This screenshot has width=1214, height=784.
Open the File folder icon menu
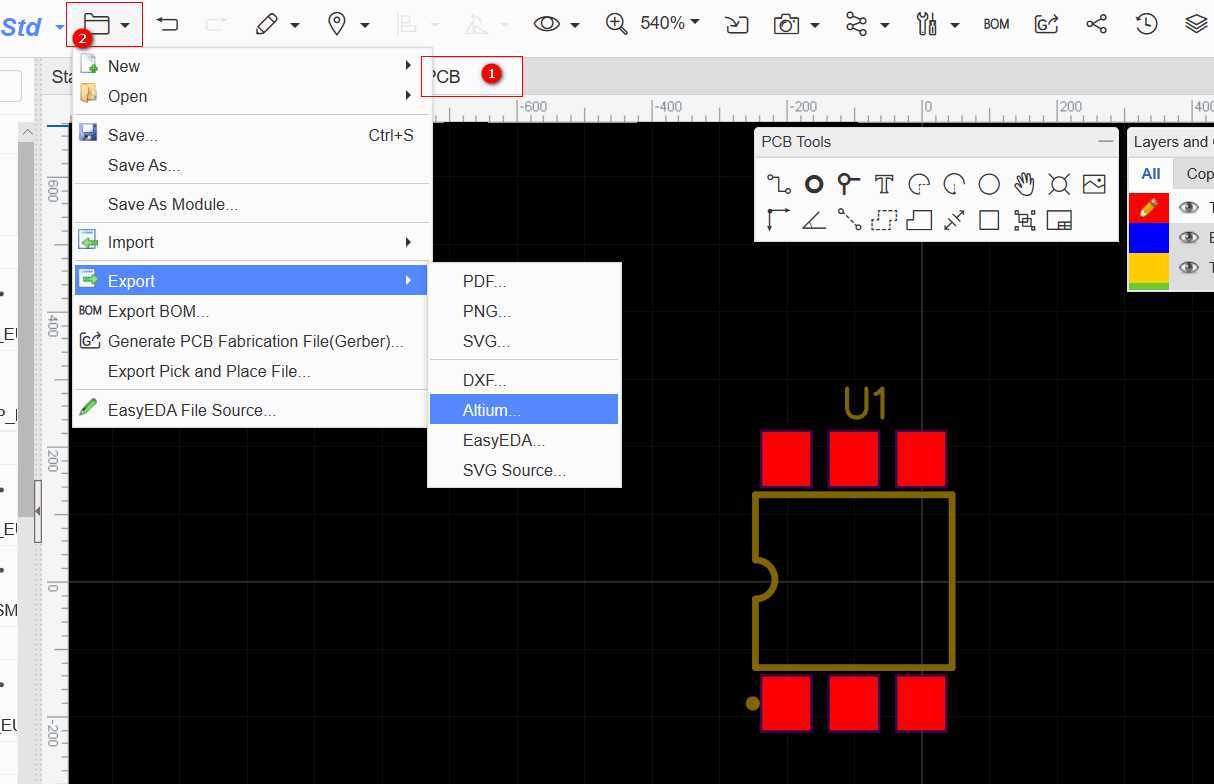point(96,24)
